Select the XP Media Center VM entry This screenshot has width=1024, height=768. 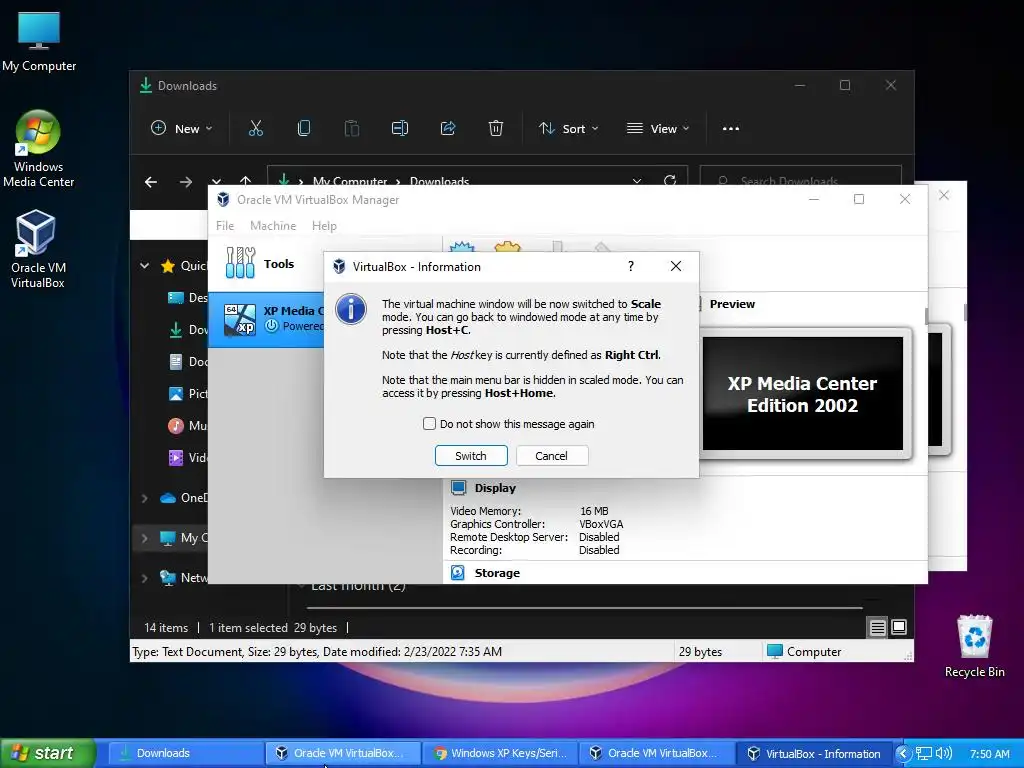(x=266, y=319)
